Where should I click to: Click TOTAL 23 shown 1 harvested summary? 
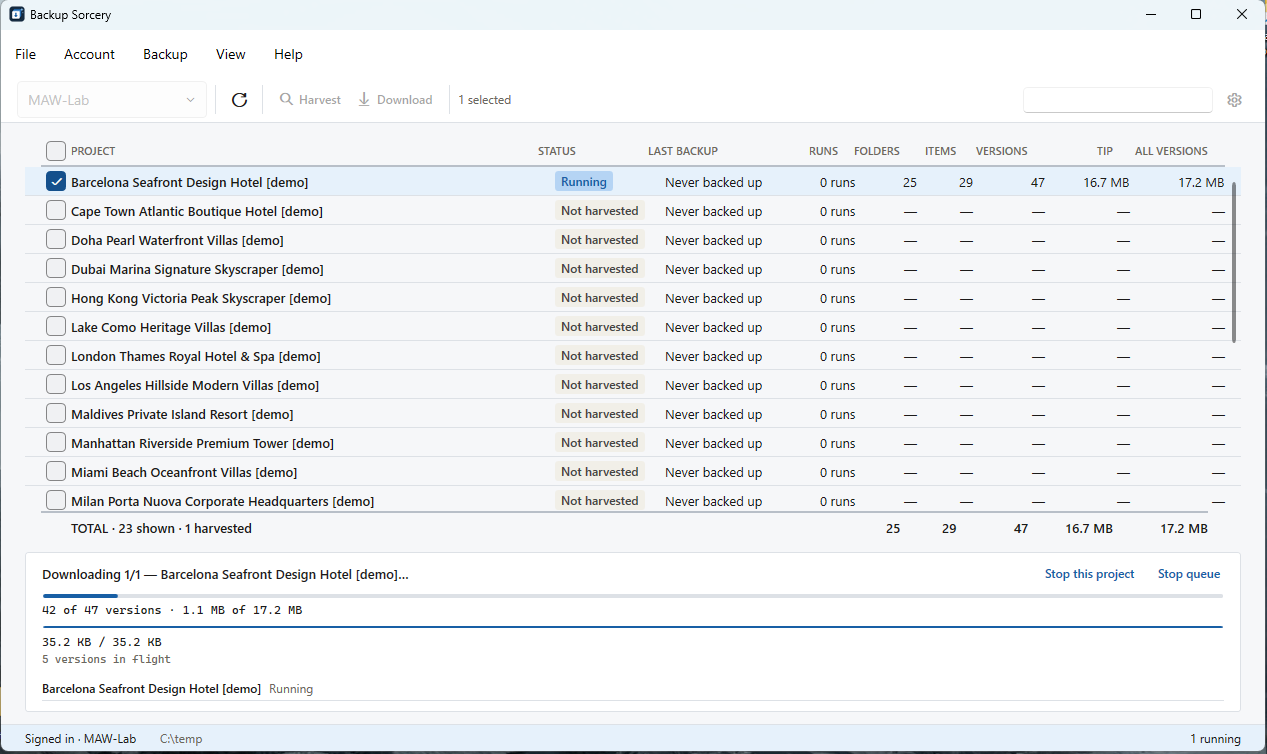coord(161,528)
